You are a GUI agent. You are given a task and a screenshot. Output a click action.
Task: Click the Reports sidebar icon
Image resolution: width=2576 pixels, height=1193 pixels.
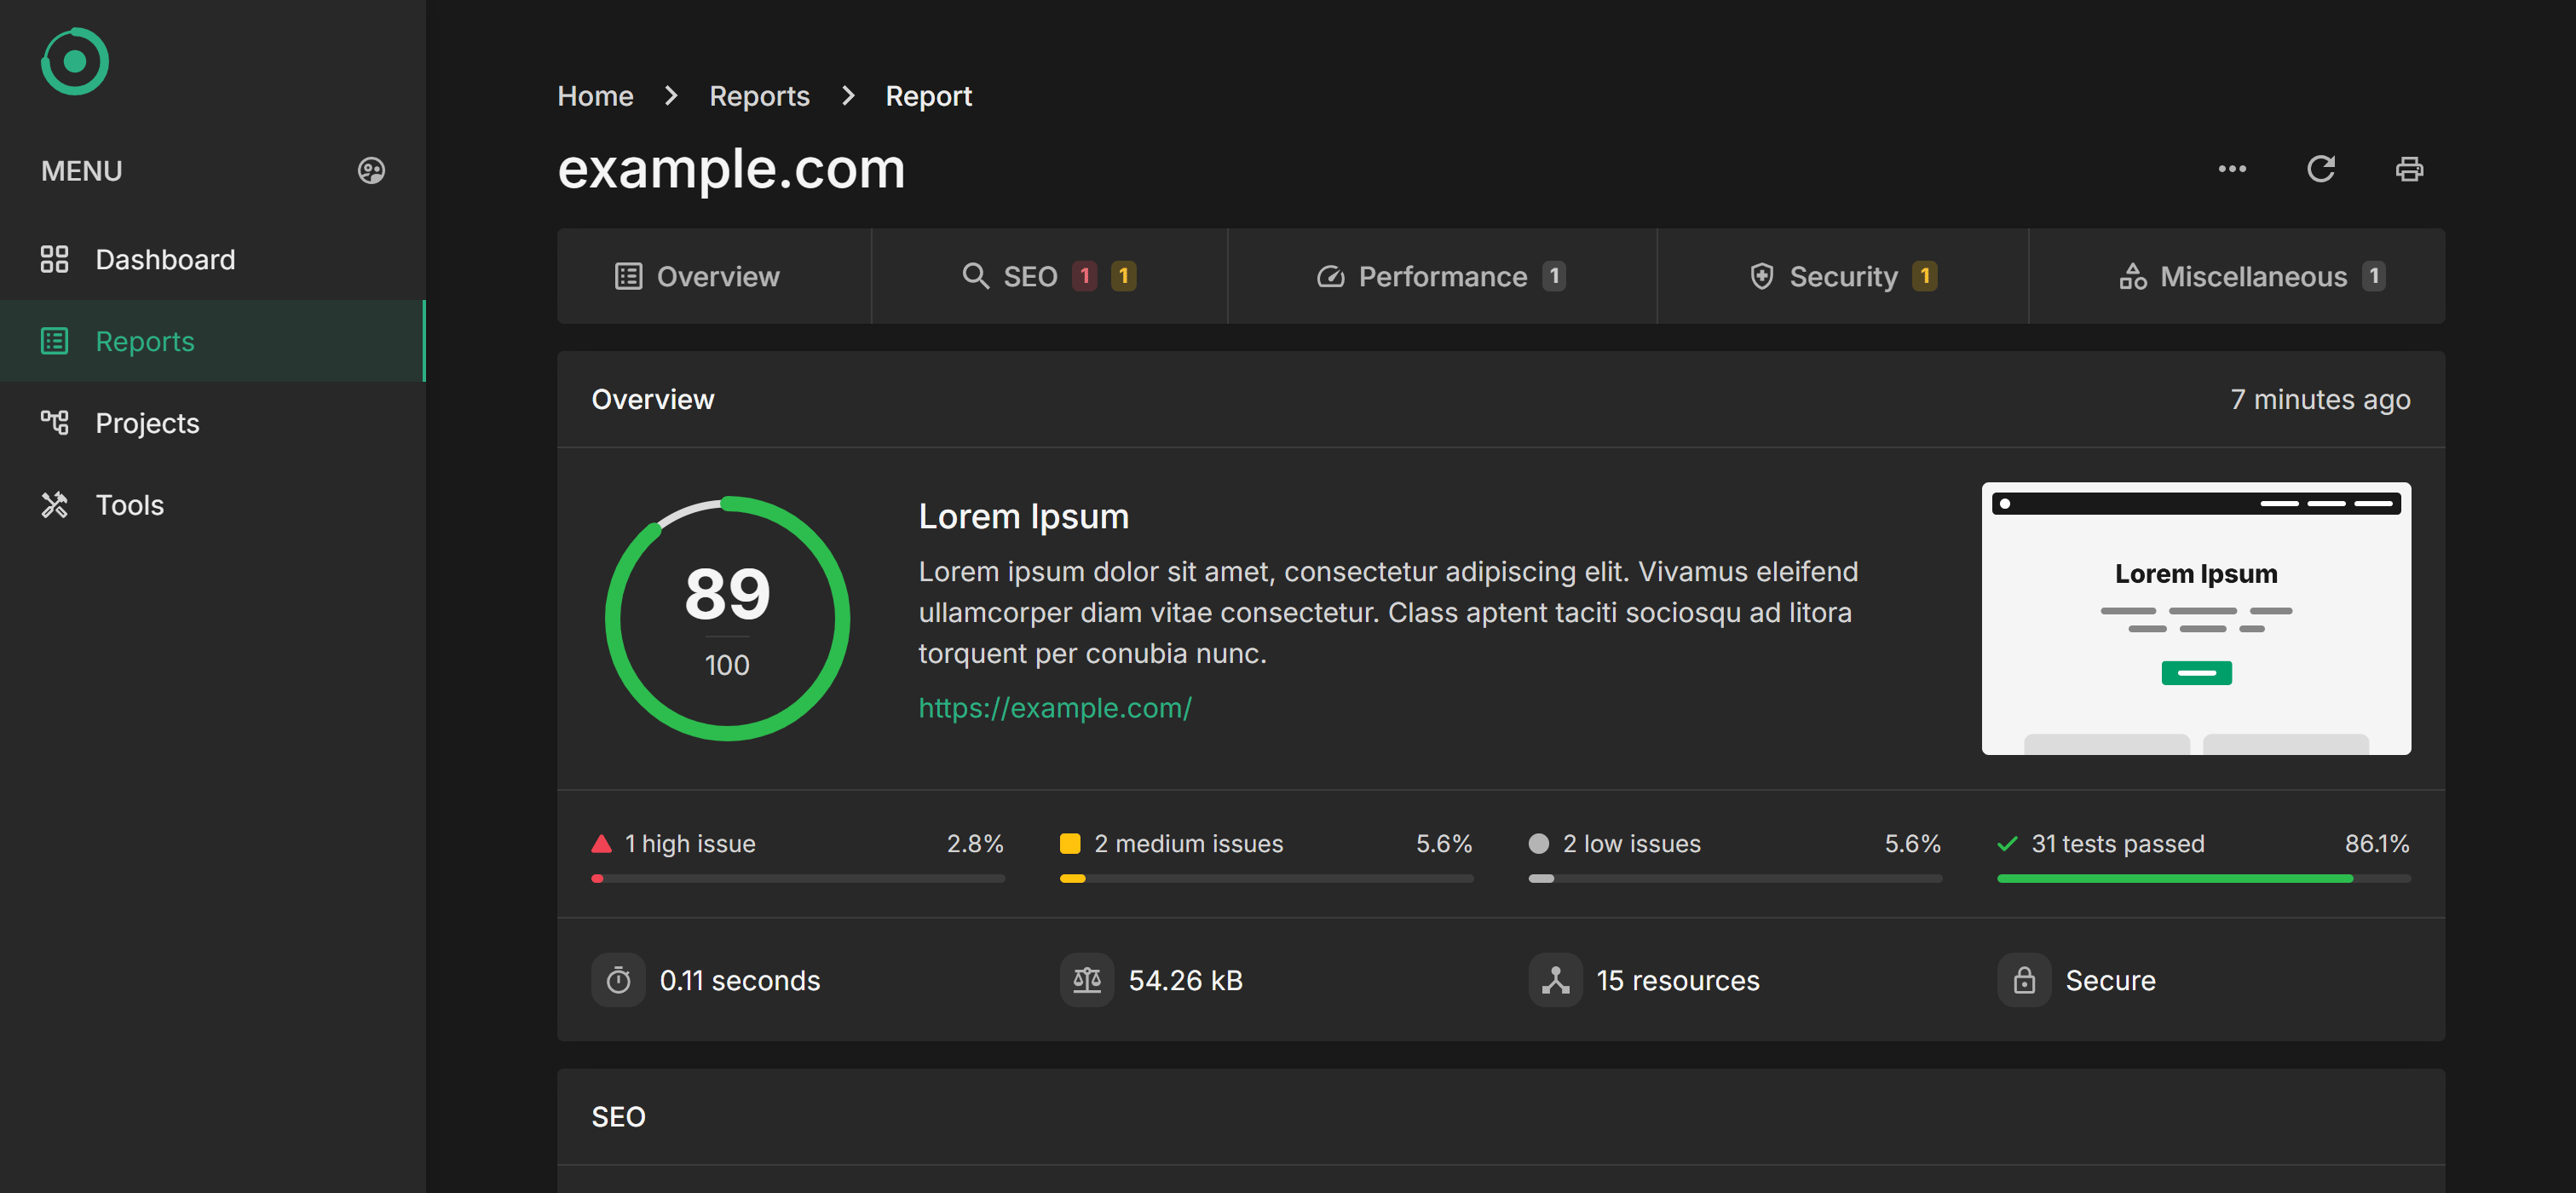[55, 340]
